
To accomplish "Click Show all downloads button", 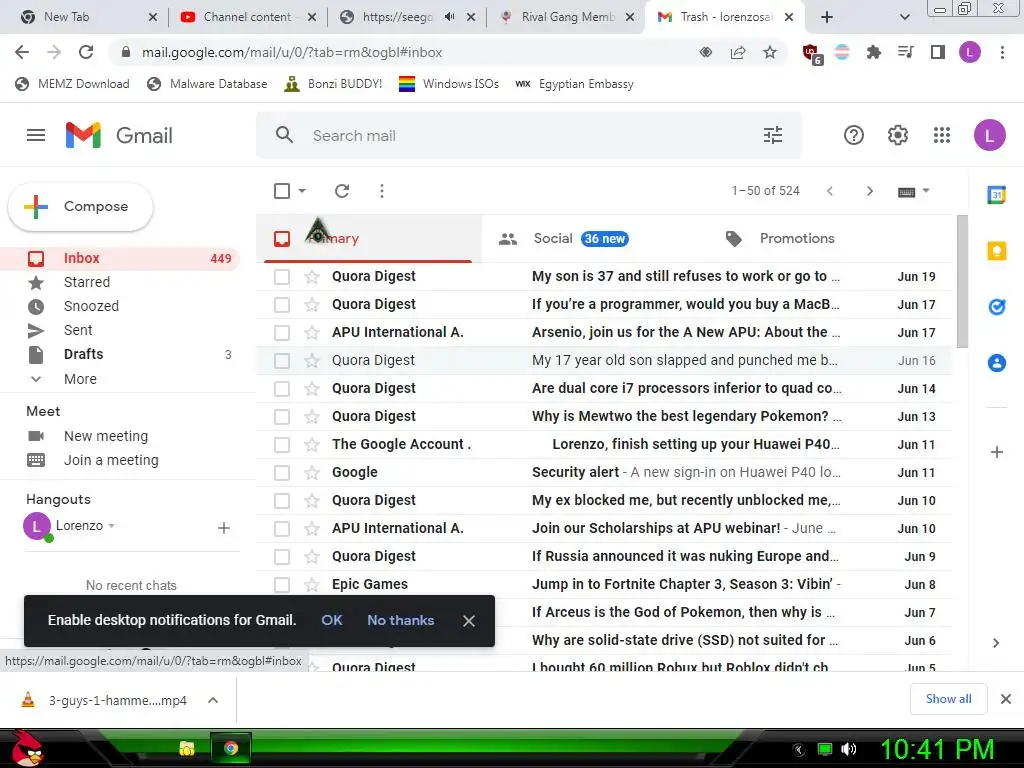I will (x=948, y=699).
